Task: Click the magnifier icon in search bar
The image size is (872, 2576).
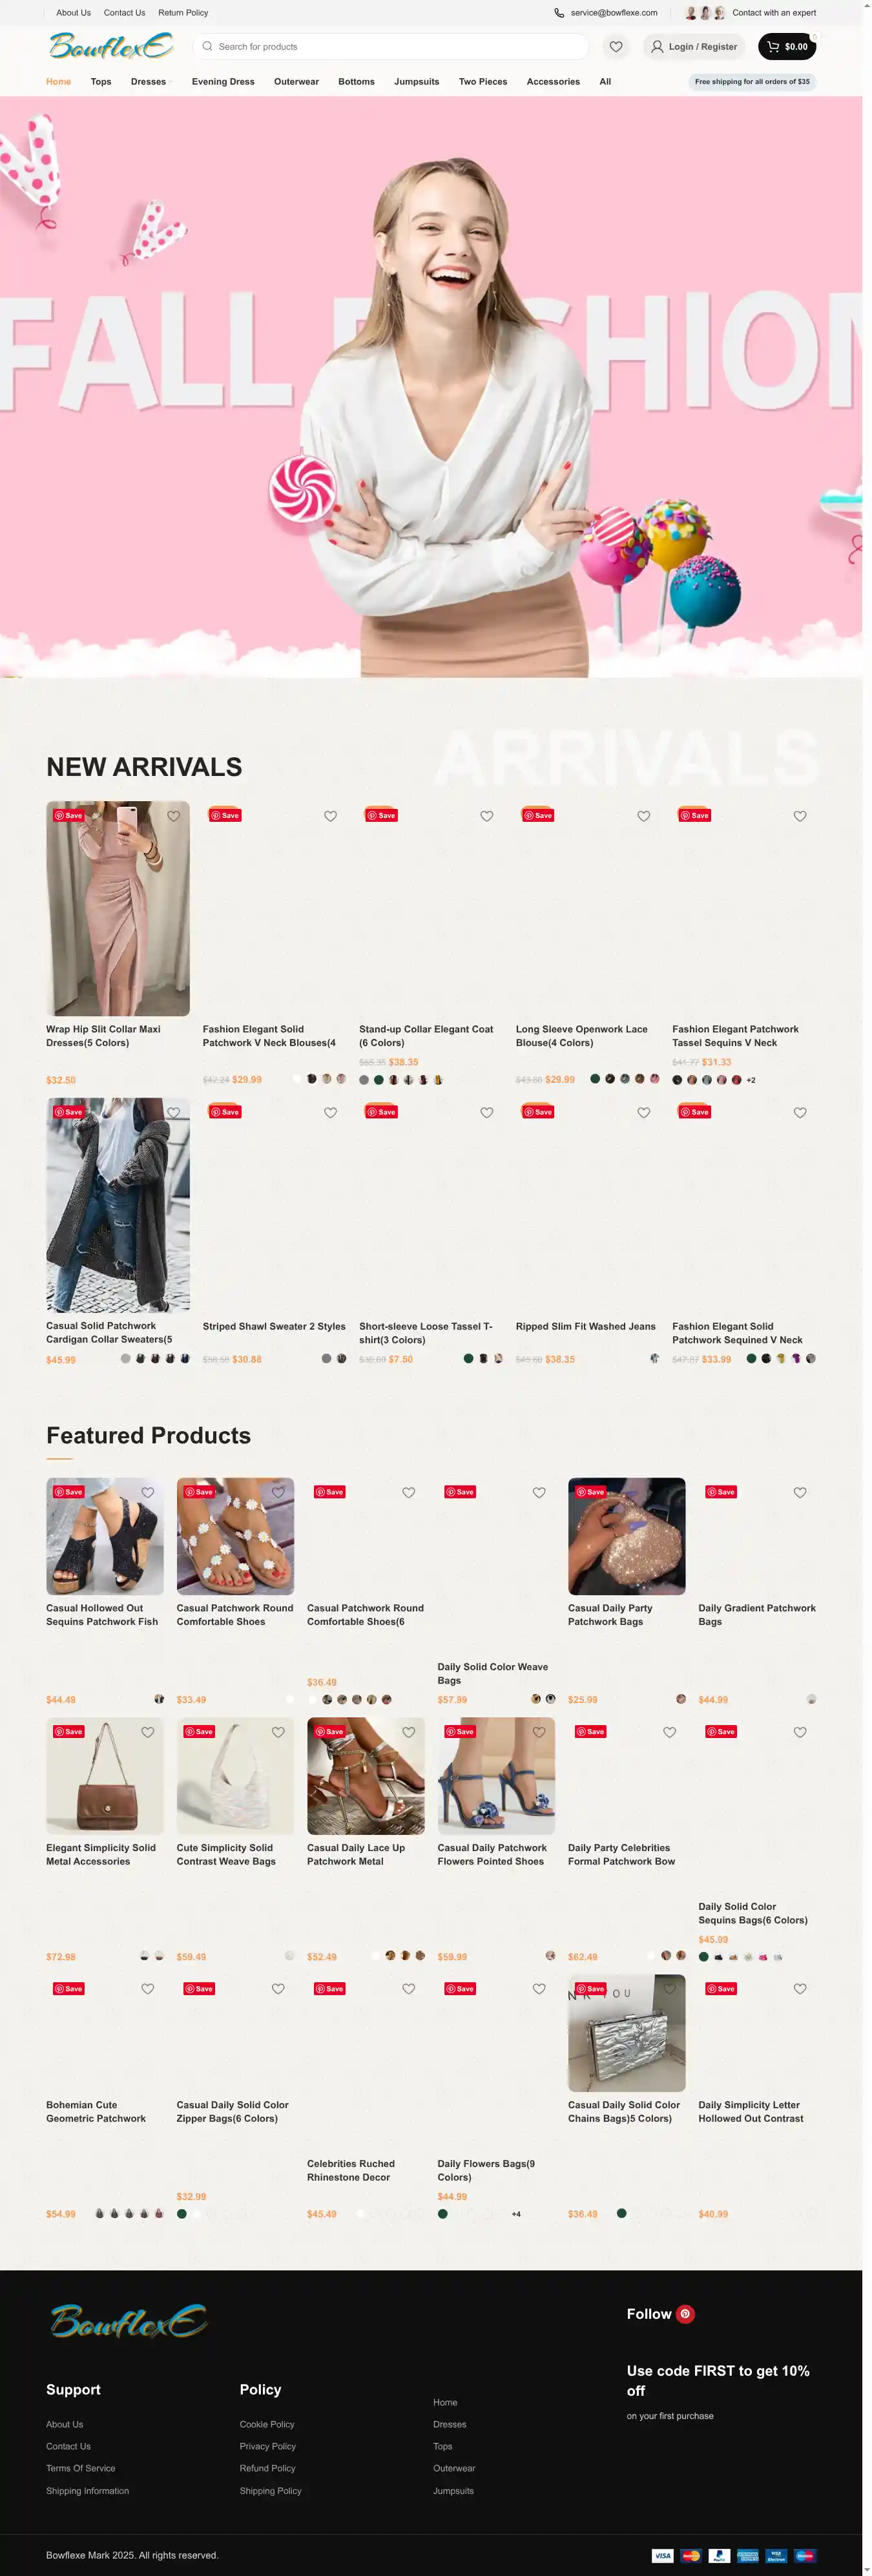Action: pyautogui.click(x=207, y=47)
